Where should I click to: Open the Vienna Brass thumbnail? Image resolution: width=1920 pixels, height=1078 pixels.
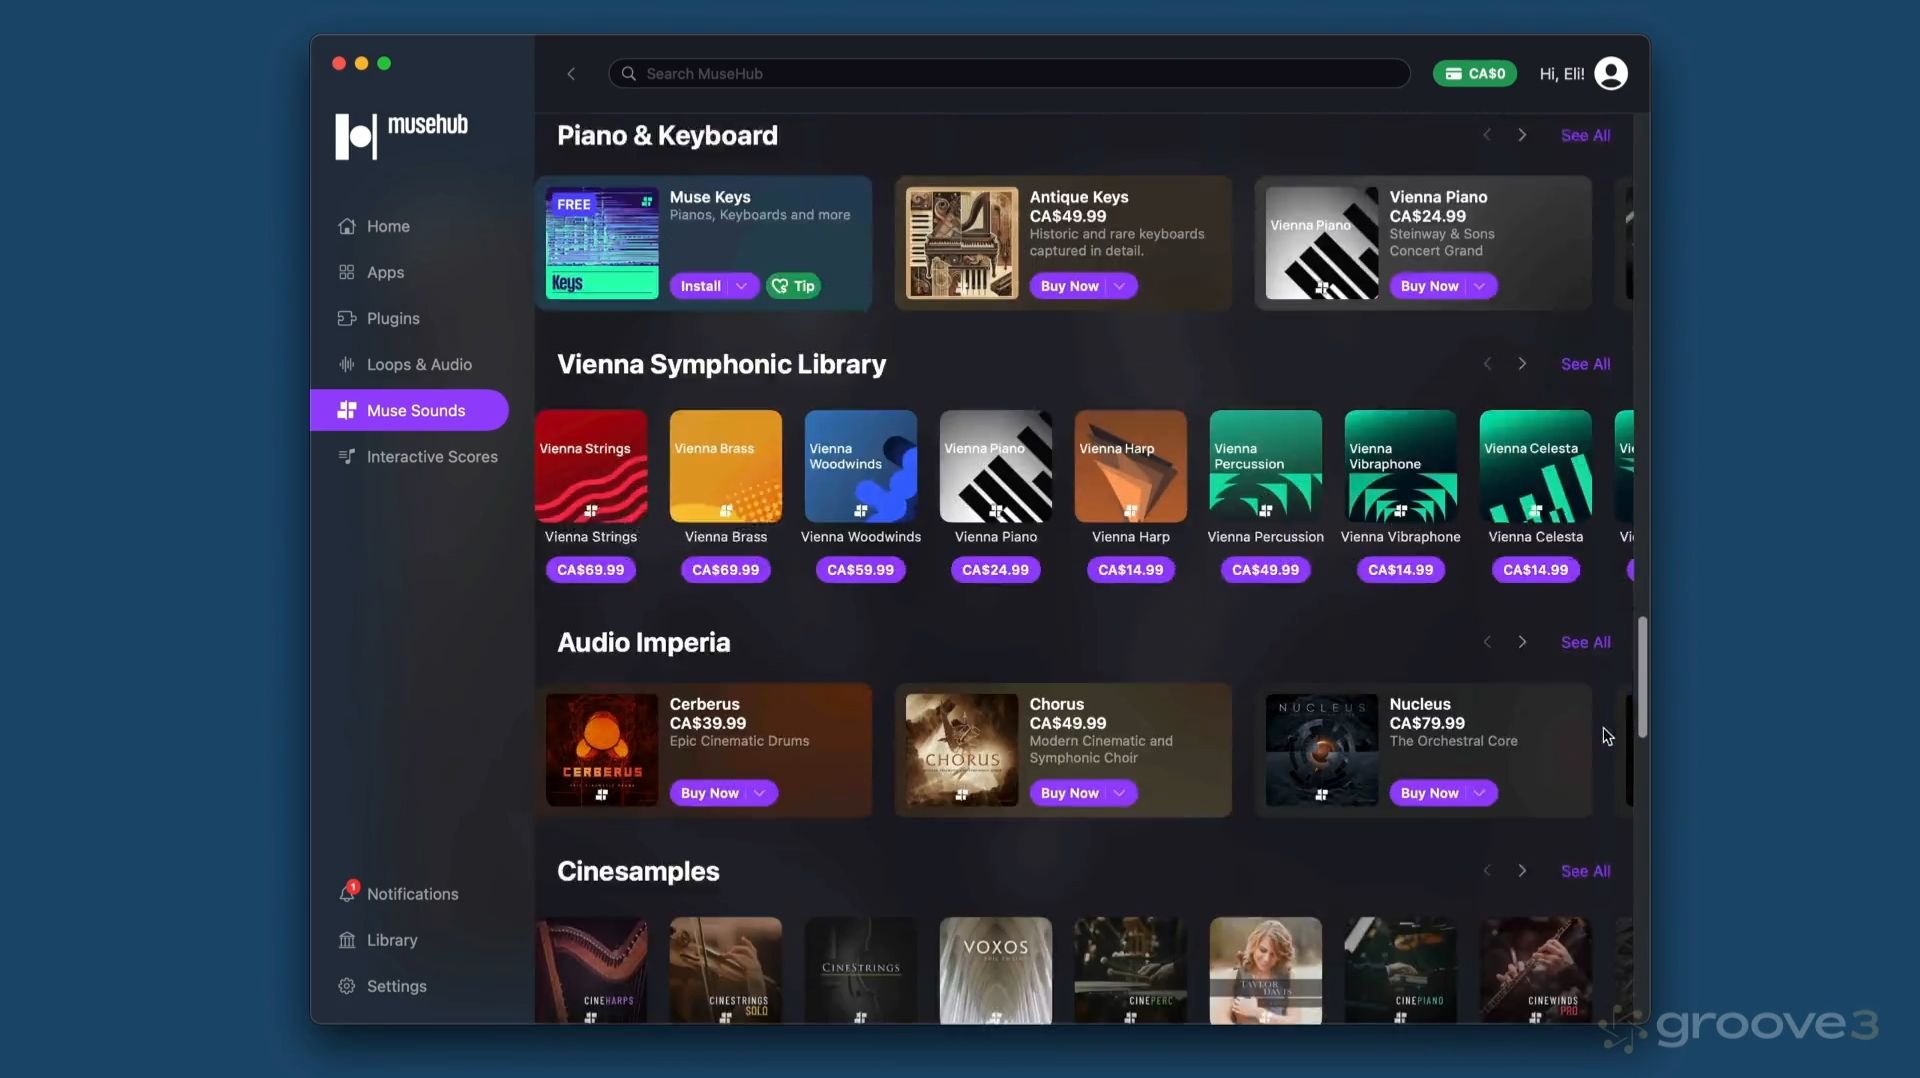pos(726,466)
